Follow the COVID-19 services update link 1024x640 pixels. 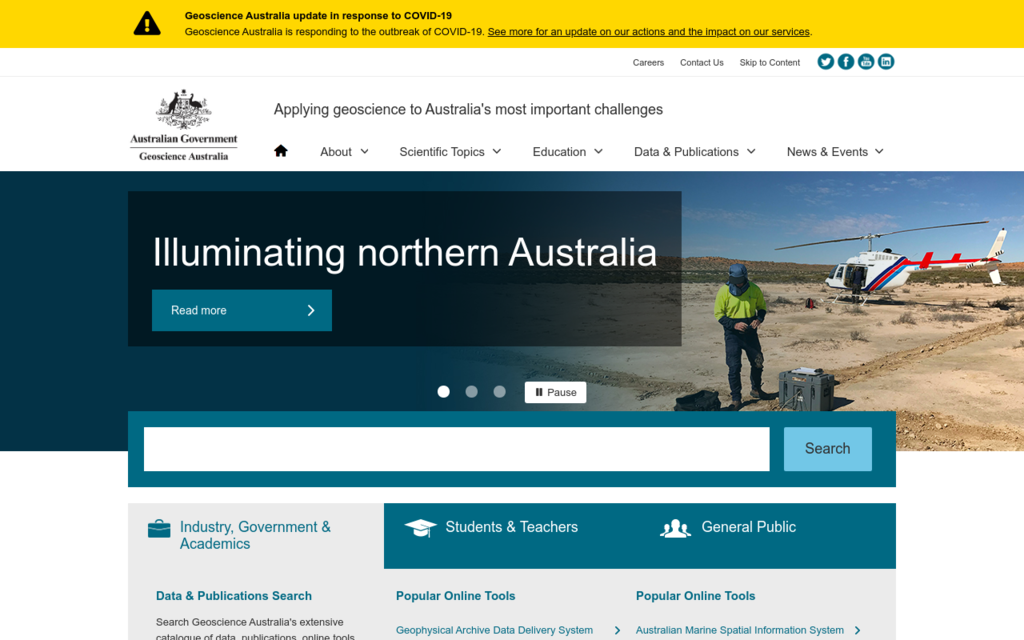(x=648, y=31)
